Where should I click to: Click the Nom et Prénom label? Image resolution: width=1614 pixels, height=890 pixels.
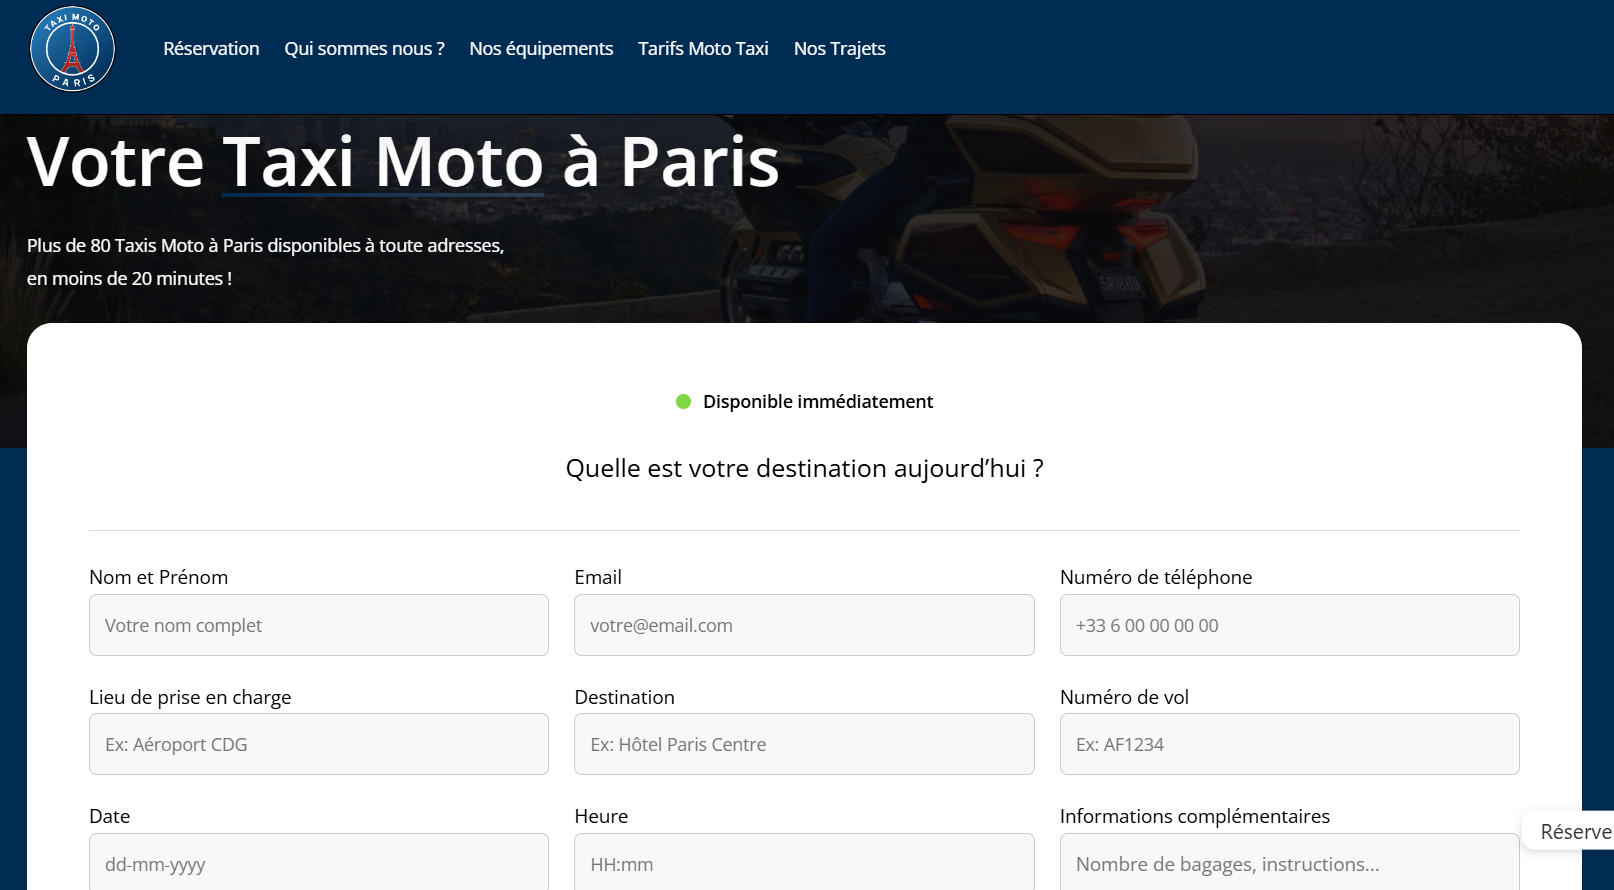click(158, 577)
